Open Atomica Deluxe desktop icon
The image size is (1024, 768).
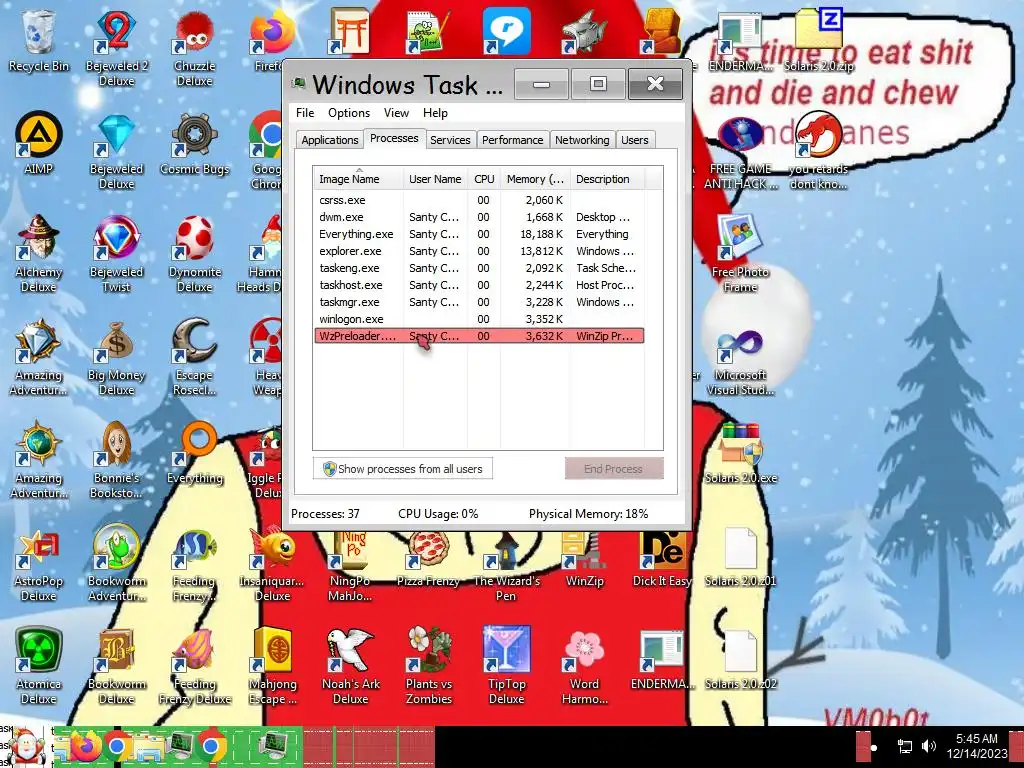coord(39,667)
